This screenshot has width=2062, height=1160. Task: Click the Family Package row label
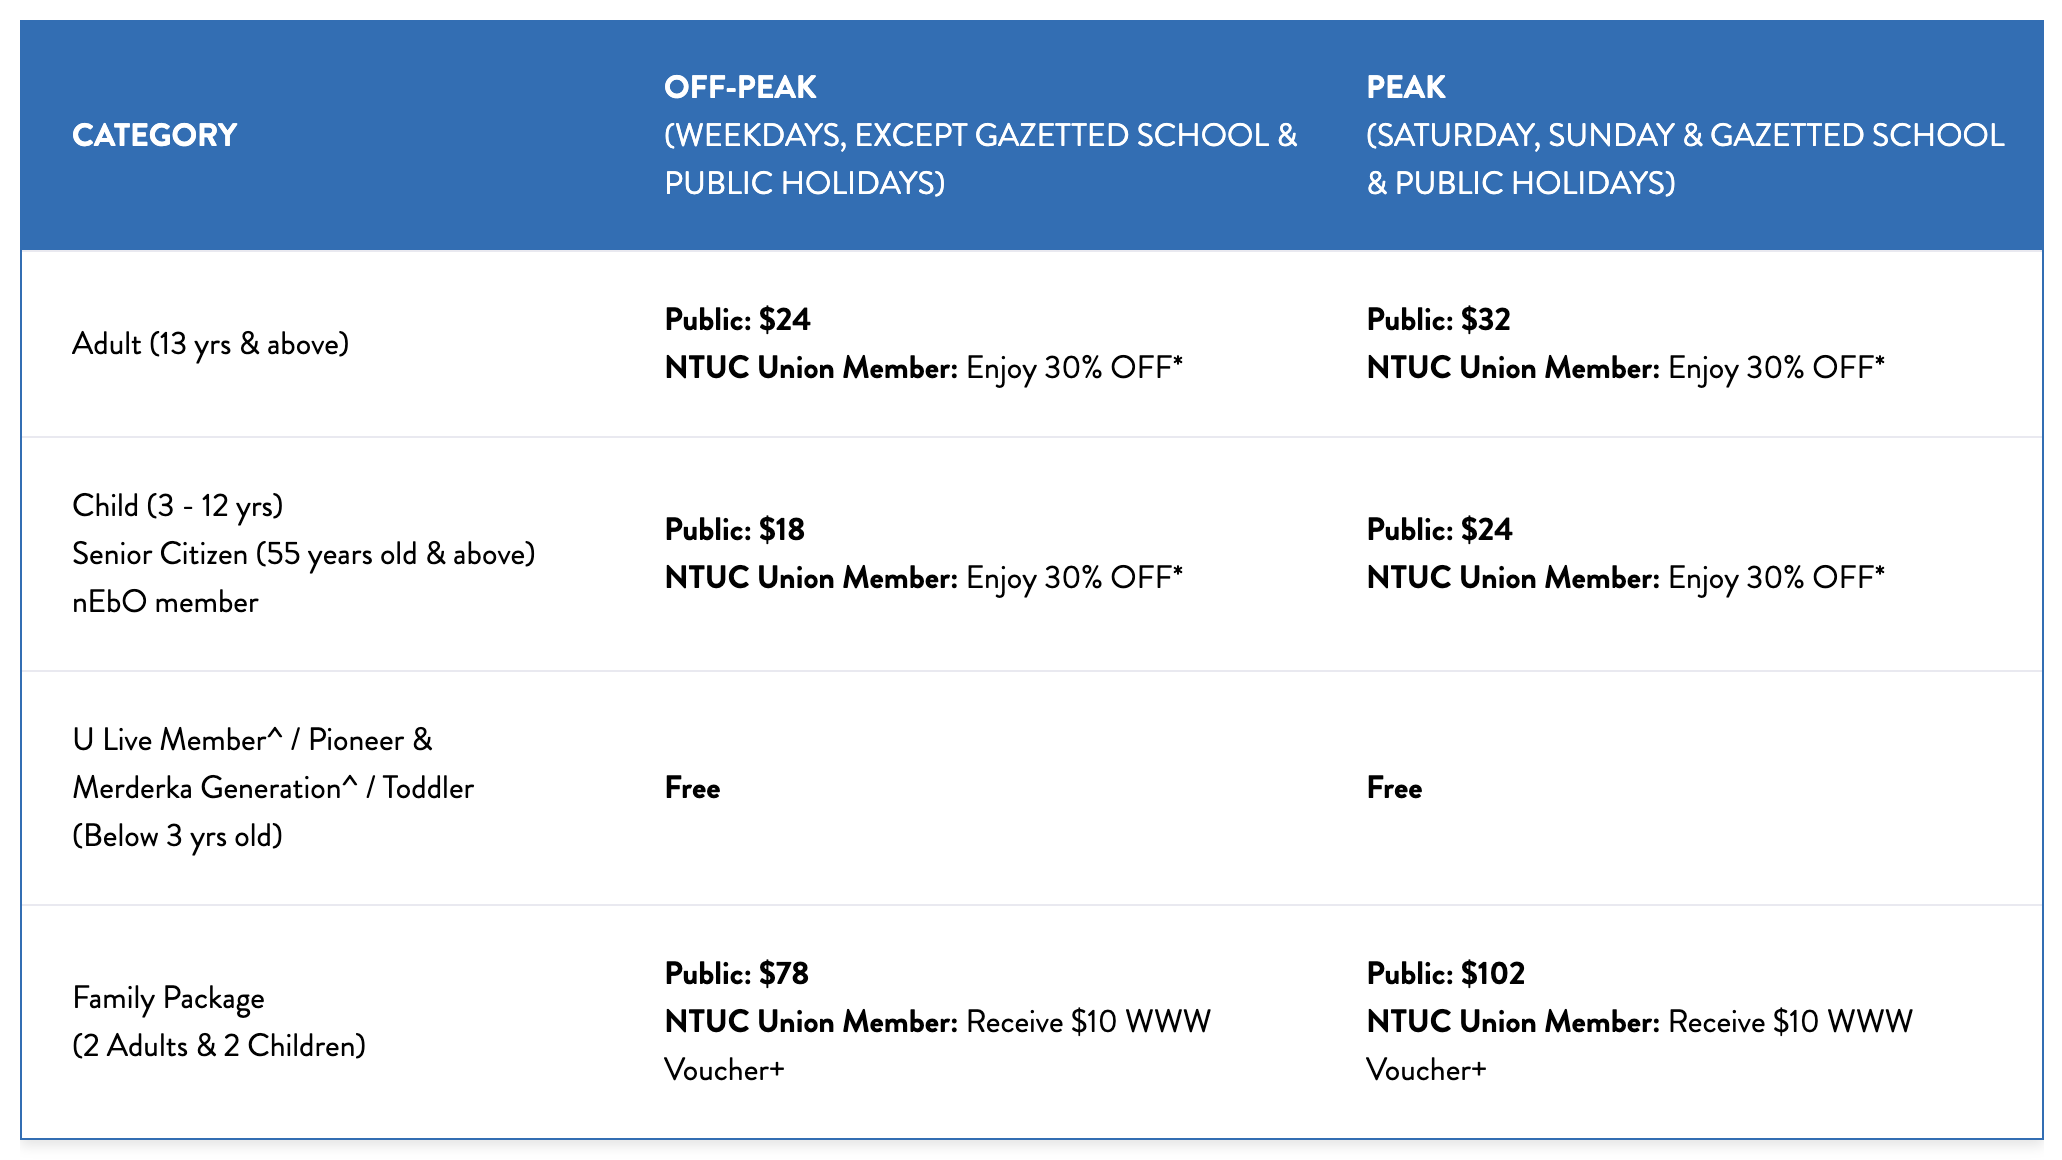pyautogui.click(x=168, y=998)
